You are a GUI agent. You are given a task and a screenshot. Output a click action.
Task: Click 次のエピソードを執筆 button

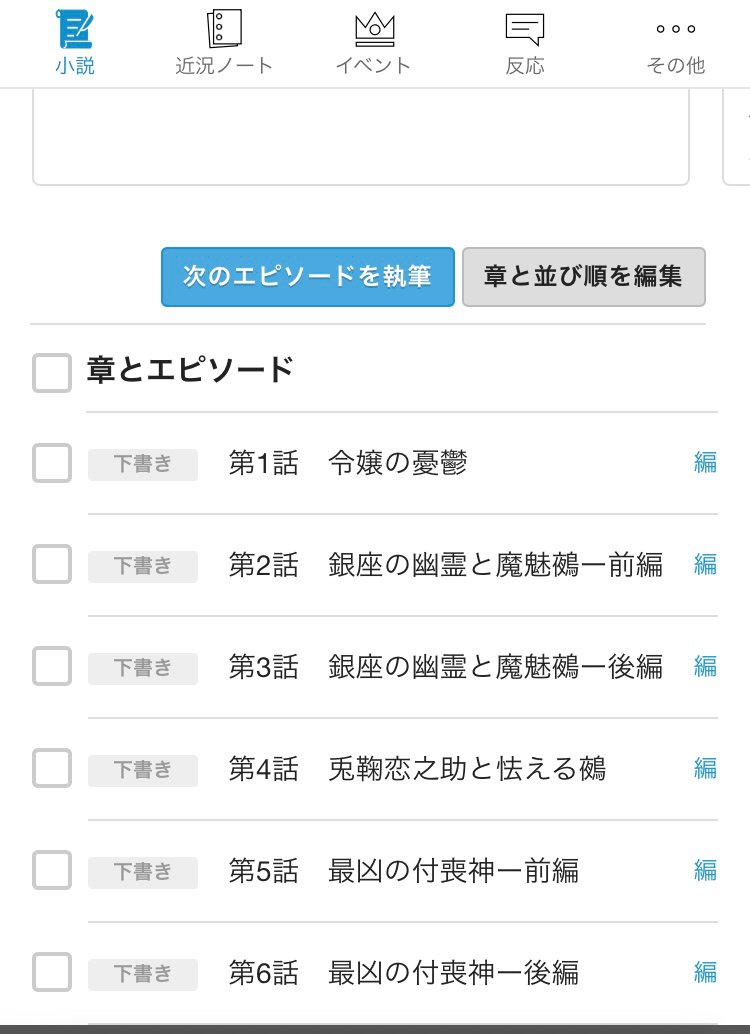point(307,277)
